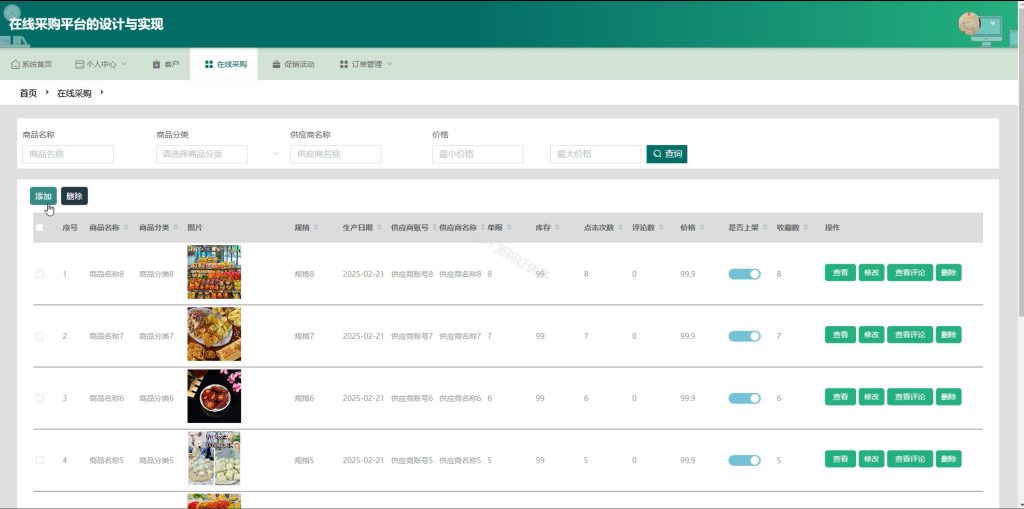Toggle the 是否上架 switch for 商品名称7

[744, 337]
